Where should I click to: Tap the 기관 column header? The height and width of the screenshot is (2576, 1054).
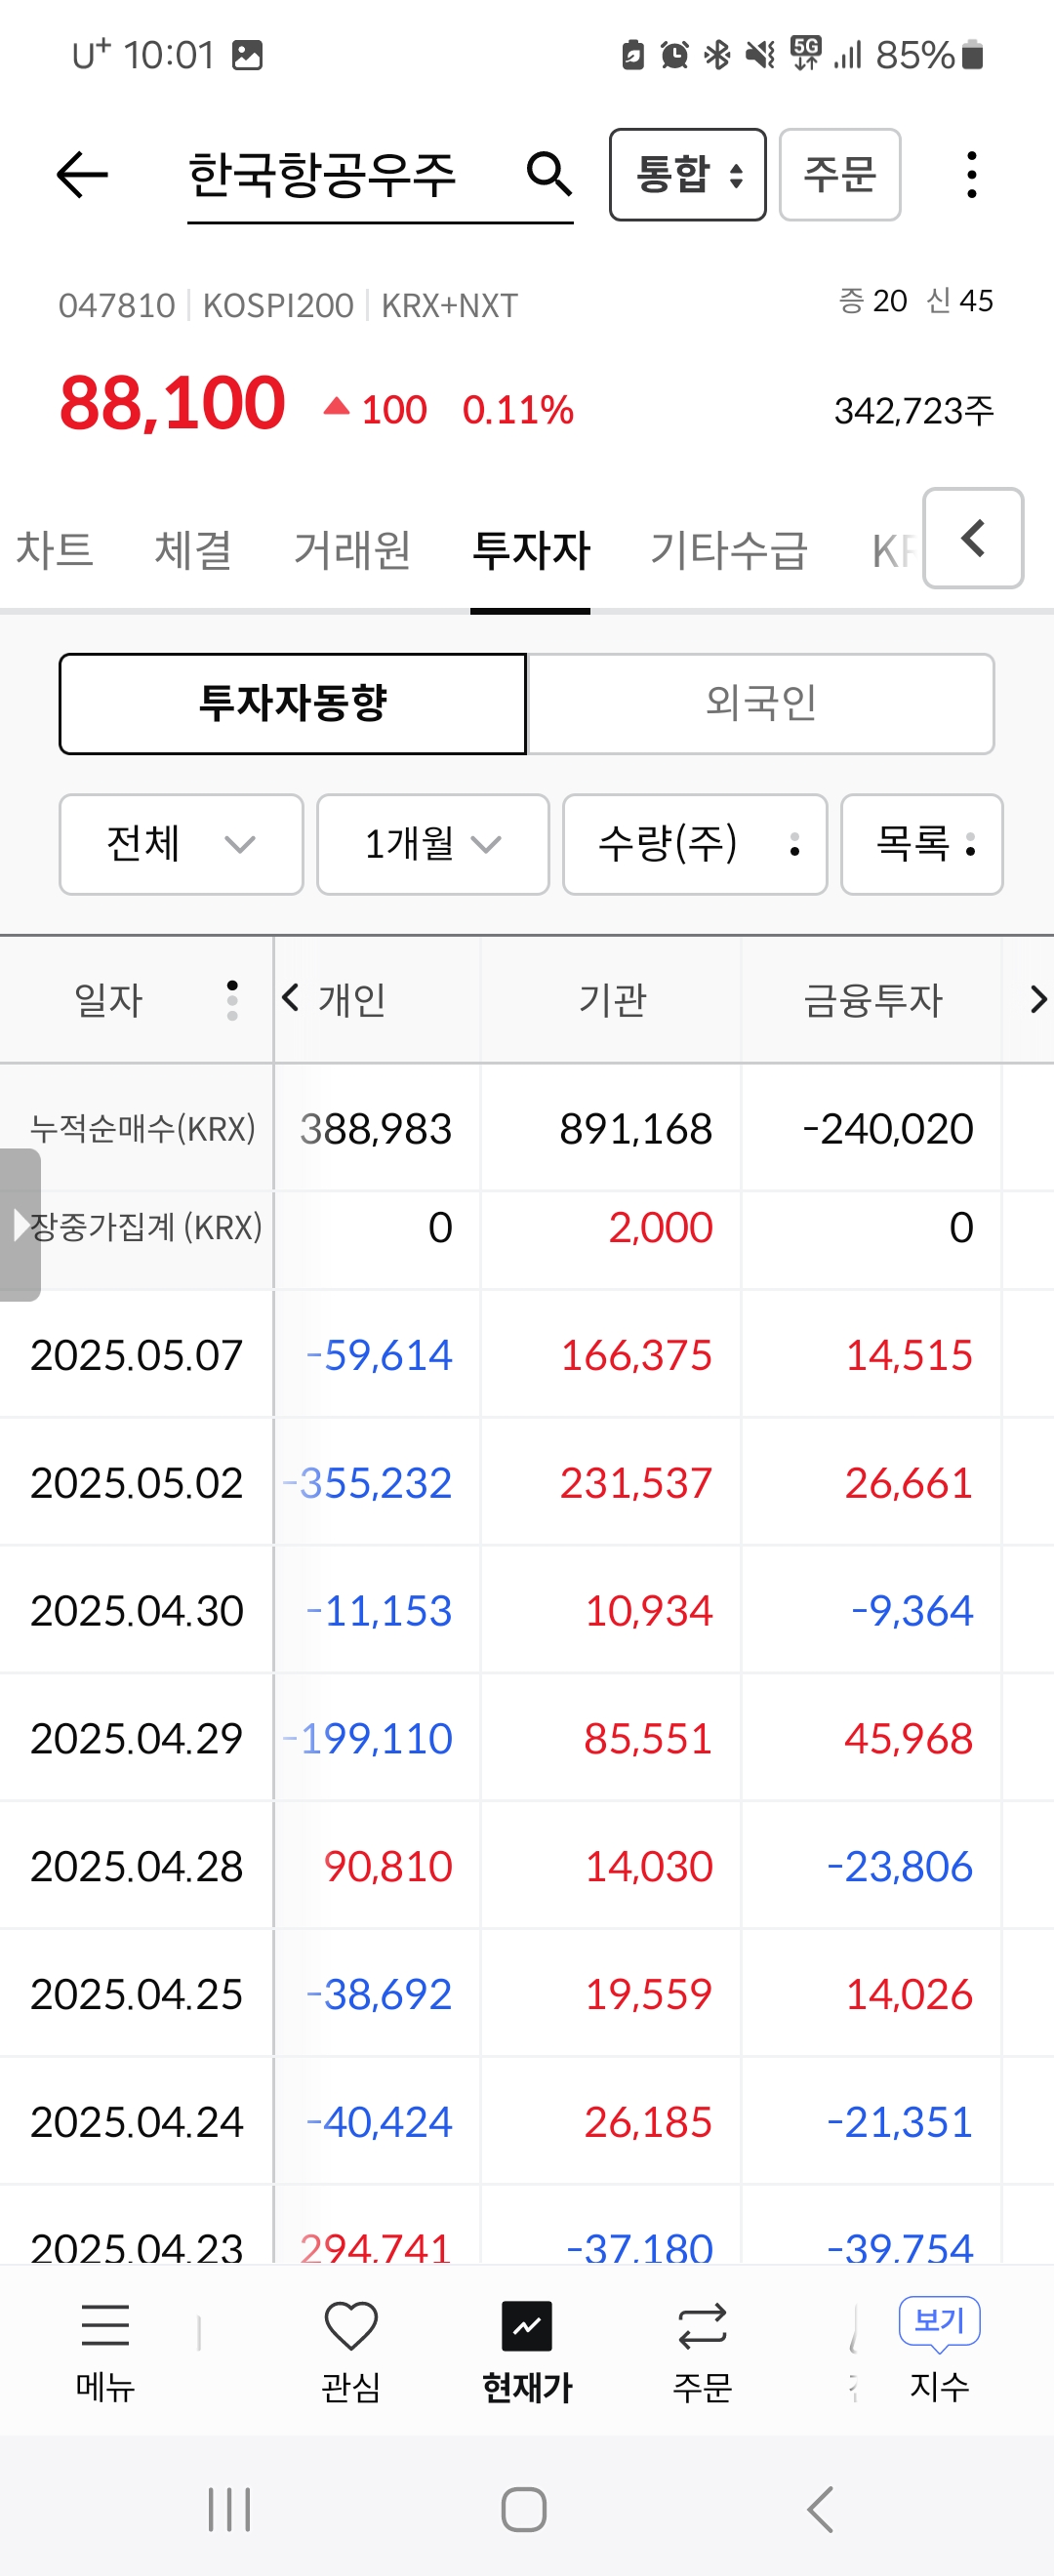pyautogui.click(x=613, y=999)
